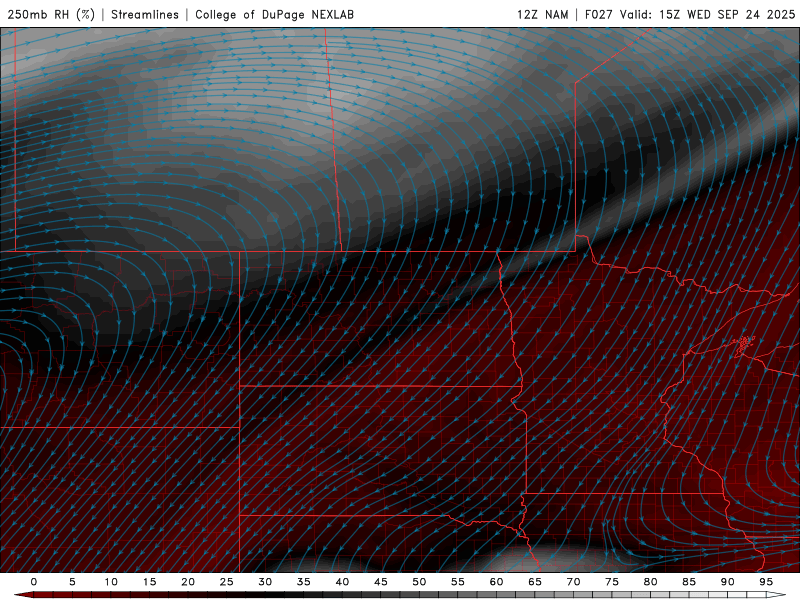Click the colorbar label '70'
This screenshot has width=800, height=600.
coord(573,582)
